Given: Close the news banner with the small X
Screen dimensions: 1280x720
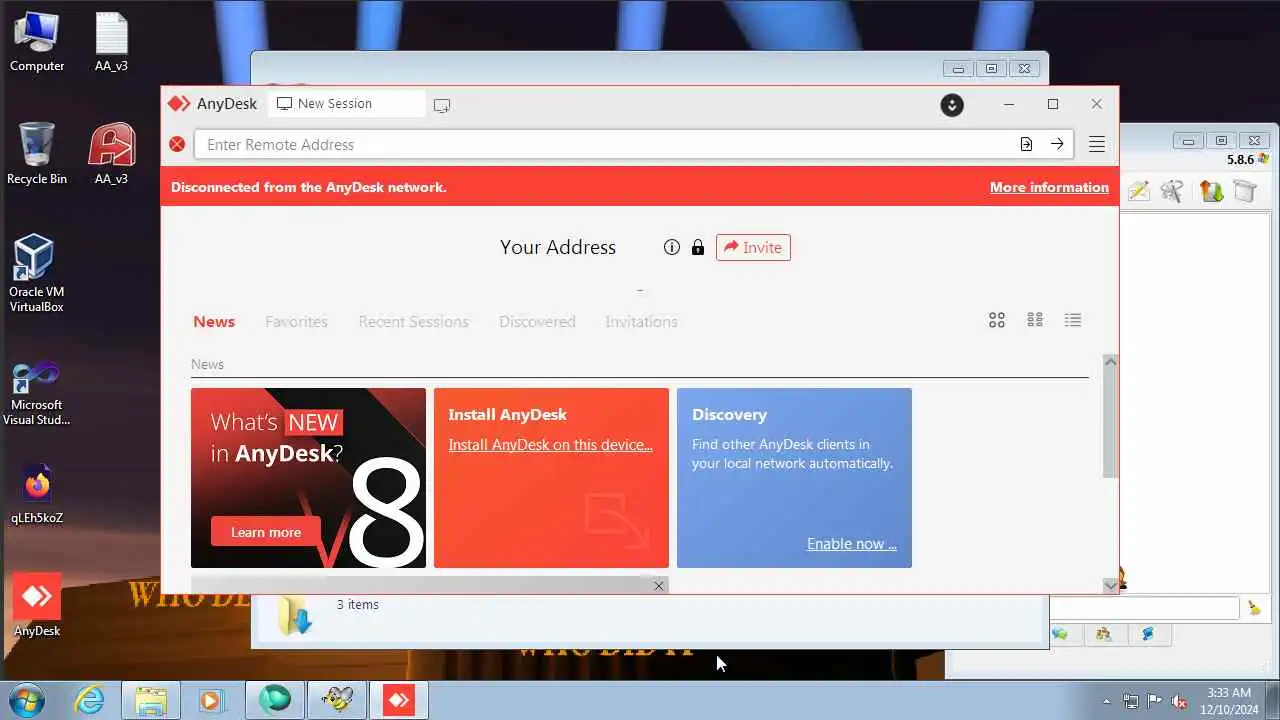Looking at the screenshot, I should tap(658, 586).
